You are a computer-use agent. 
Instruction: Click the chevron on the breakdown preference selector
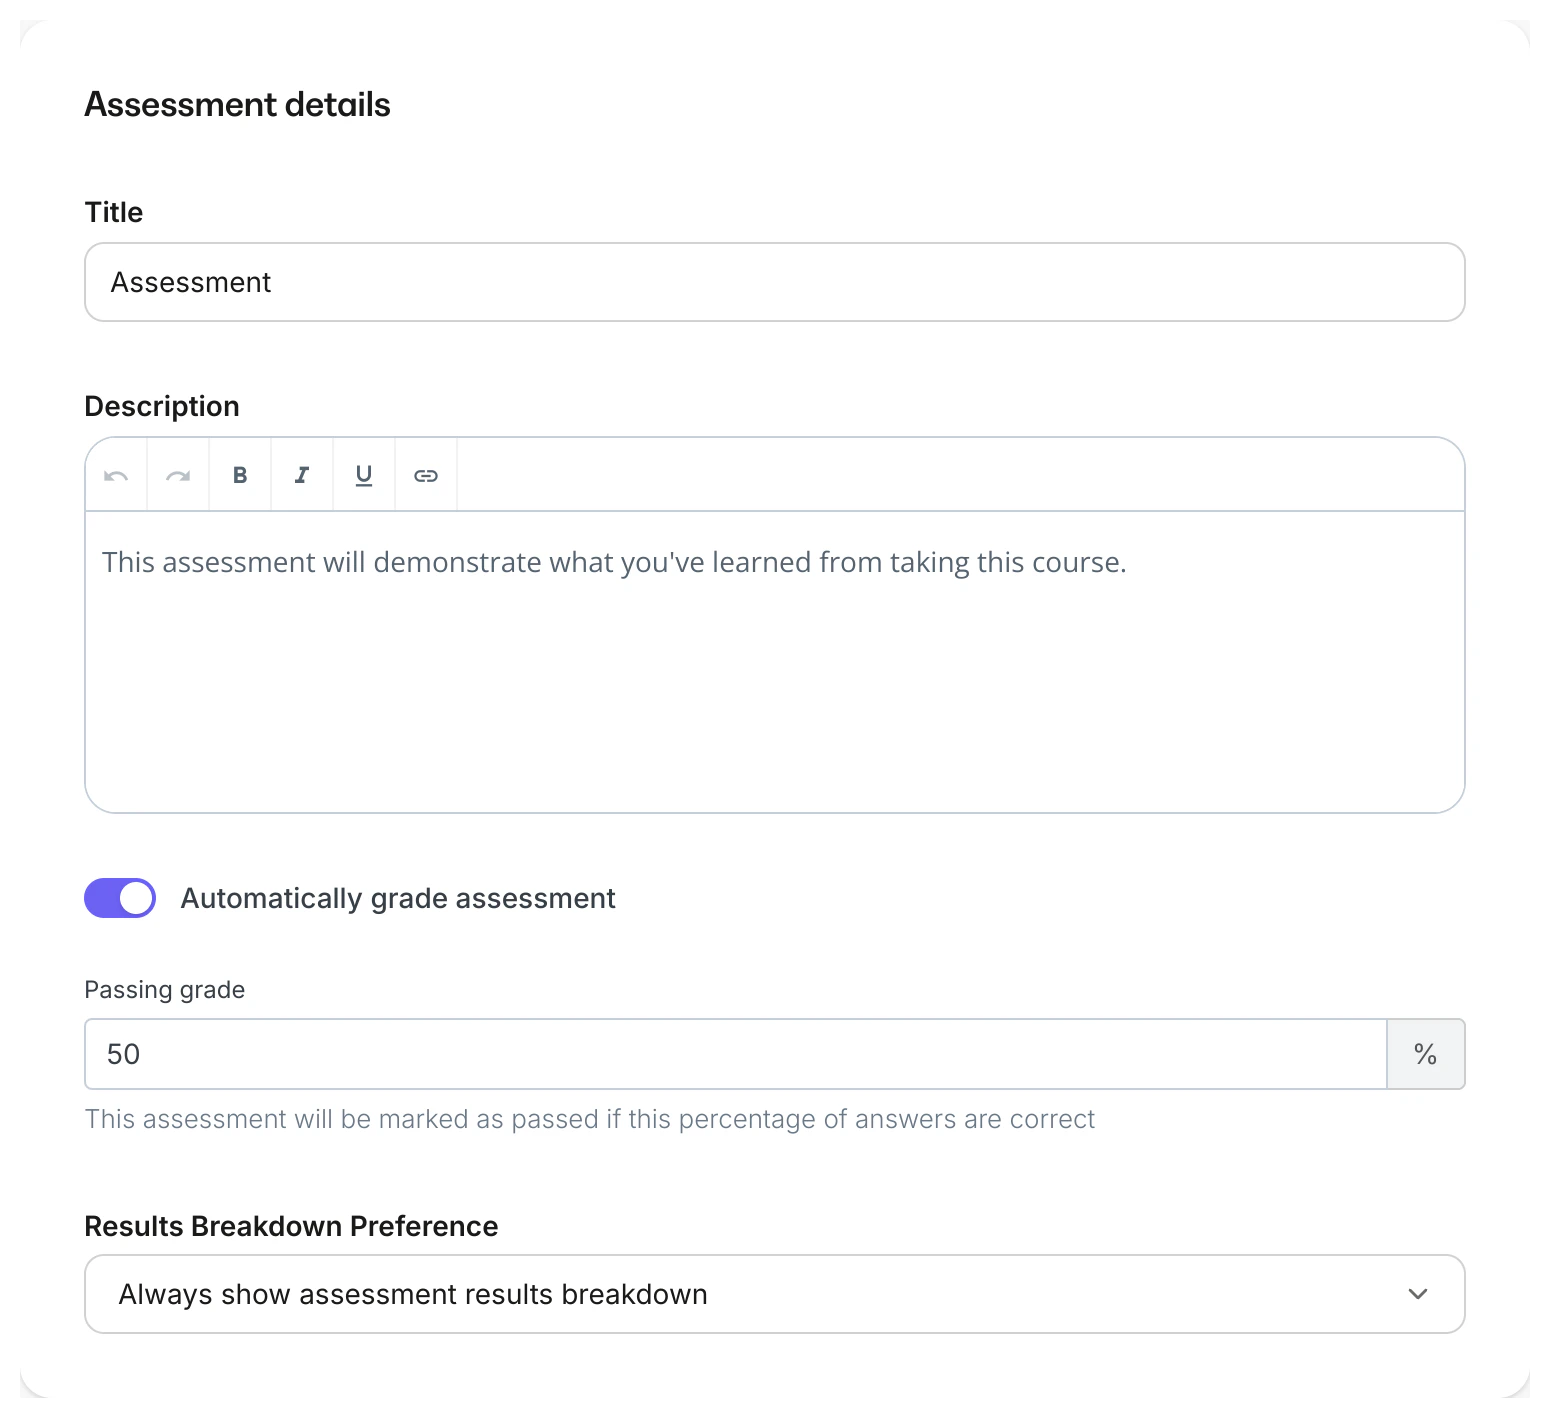[x=1416, y=1294]
